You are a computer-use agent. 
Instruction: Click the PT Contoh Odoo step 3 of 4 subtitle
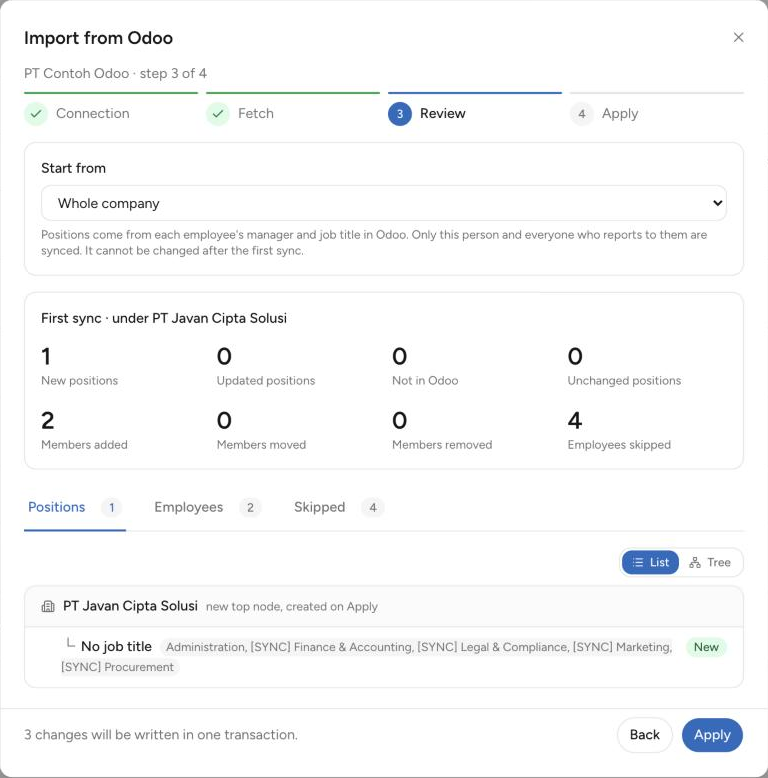115,73
